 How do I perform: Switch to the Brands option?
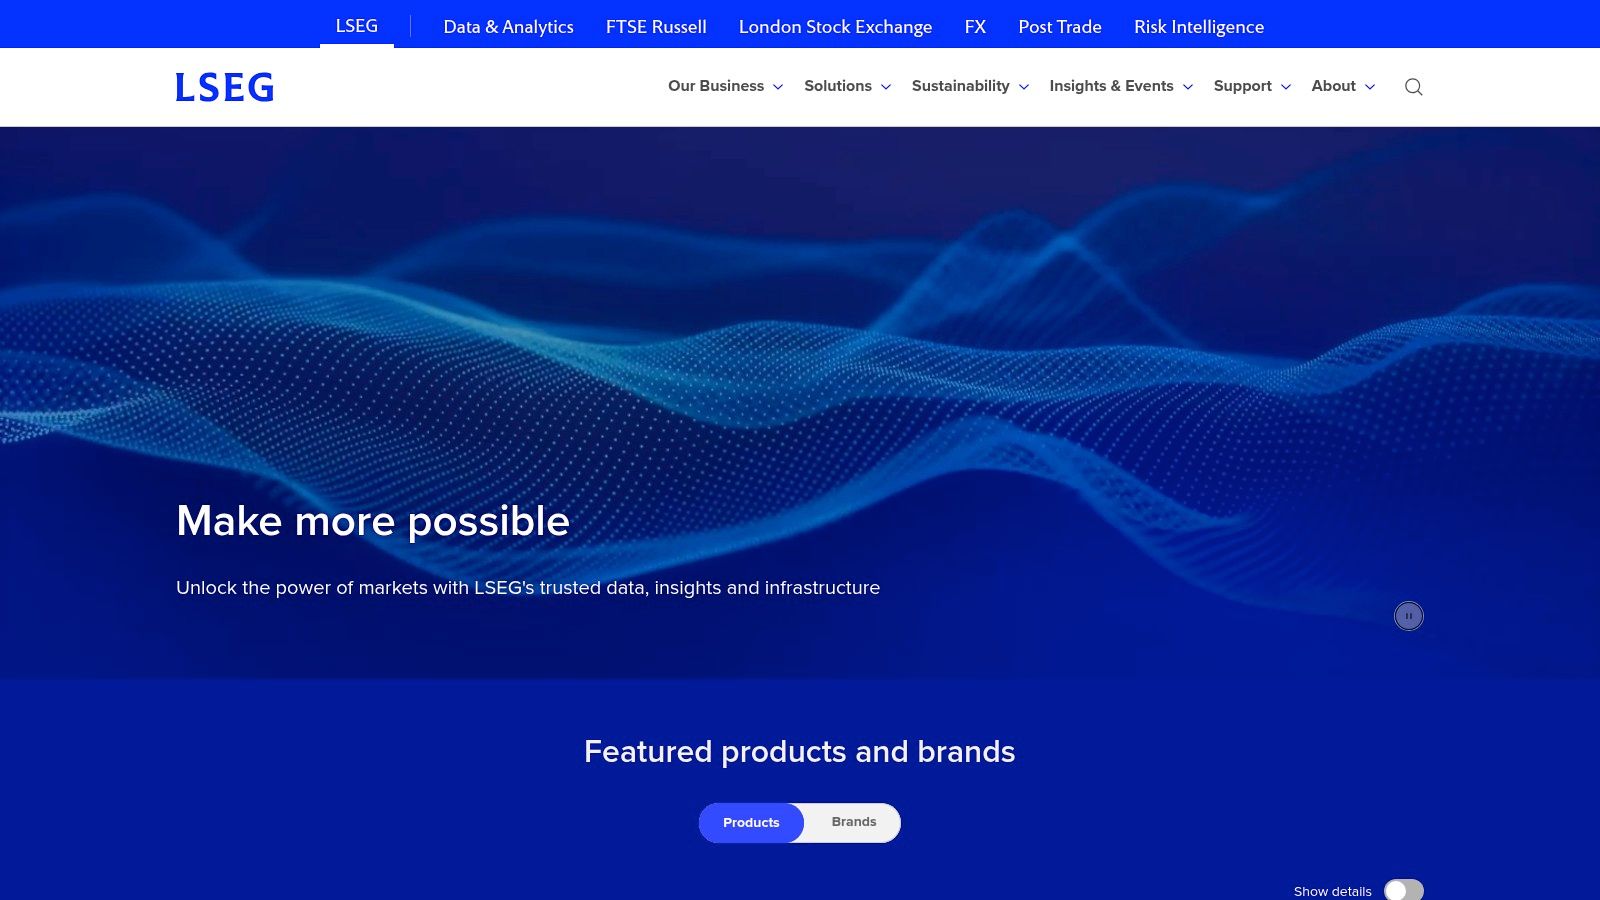(x=854, y=822)
